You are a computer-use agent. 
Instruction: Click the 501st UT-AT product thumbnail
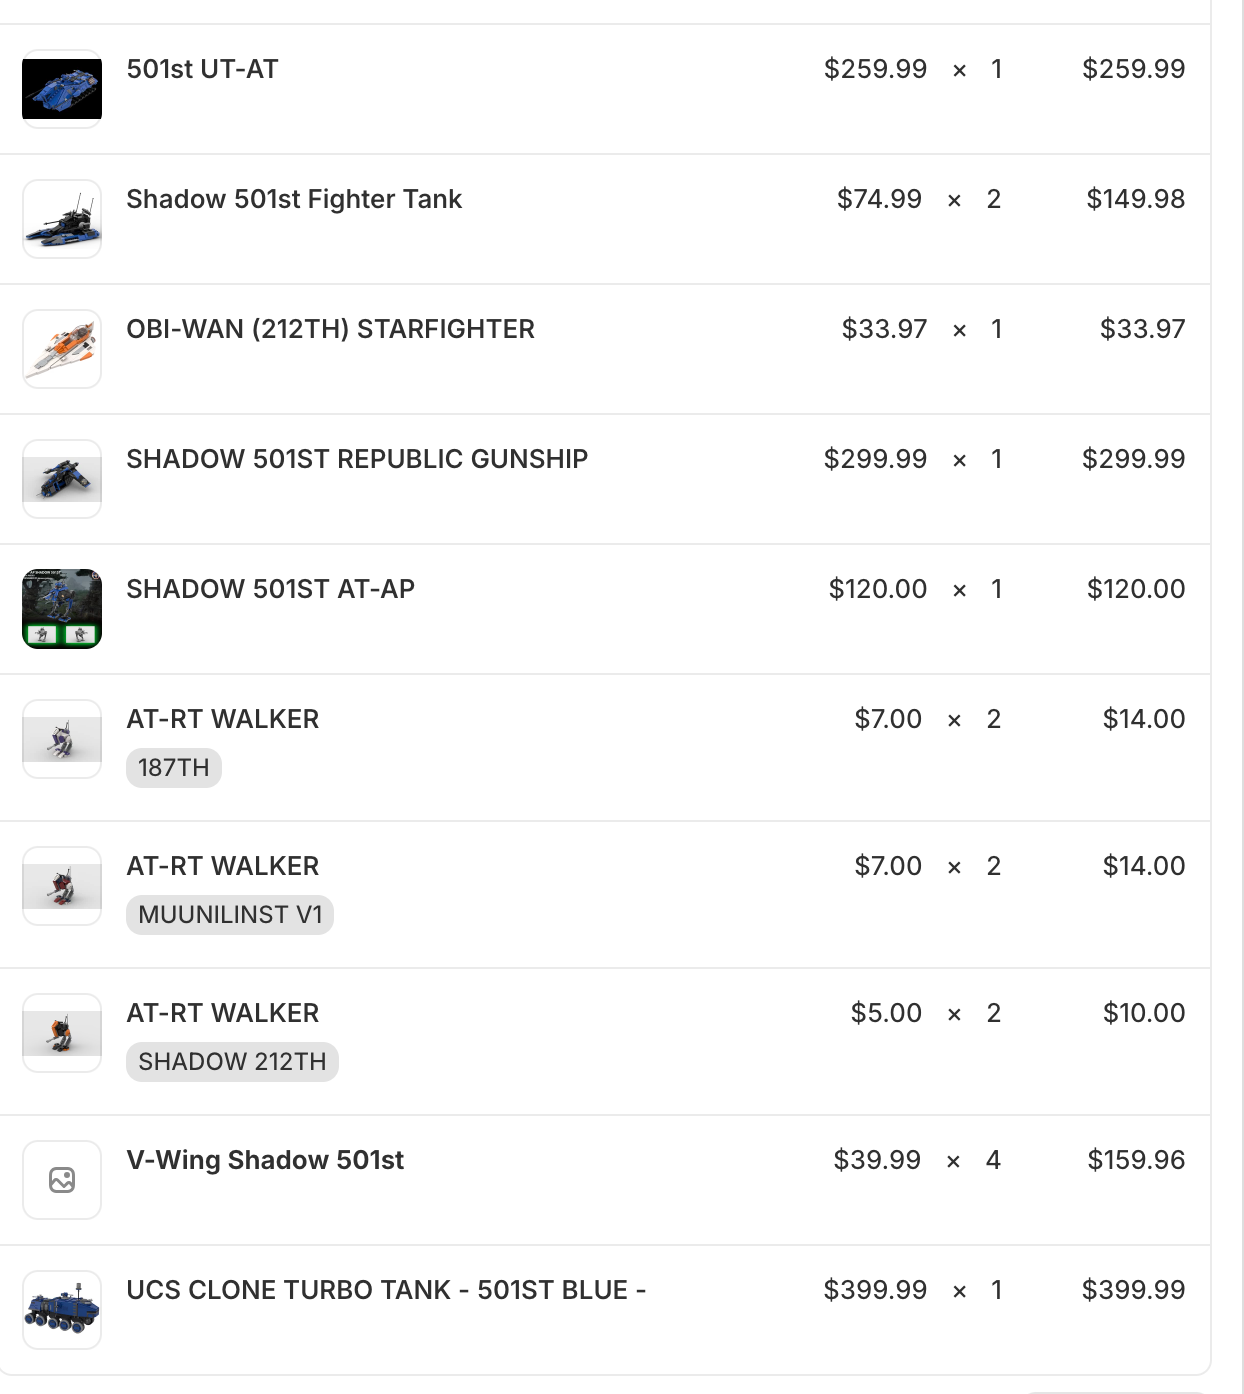tap(62, 89)
